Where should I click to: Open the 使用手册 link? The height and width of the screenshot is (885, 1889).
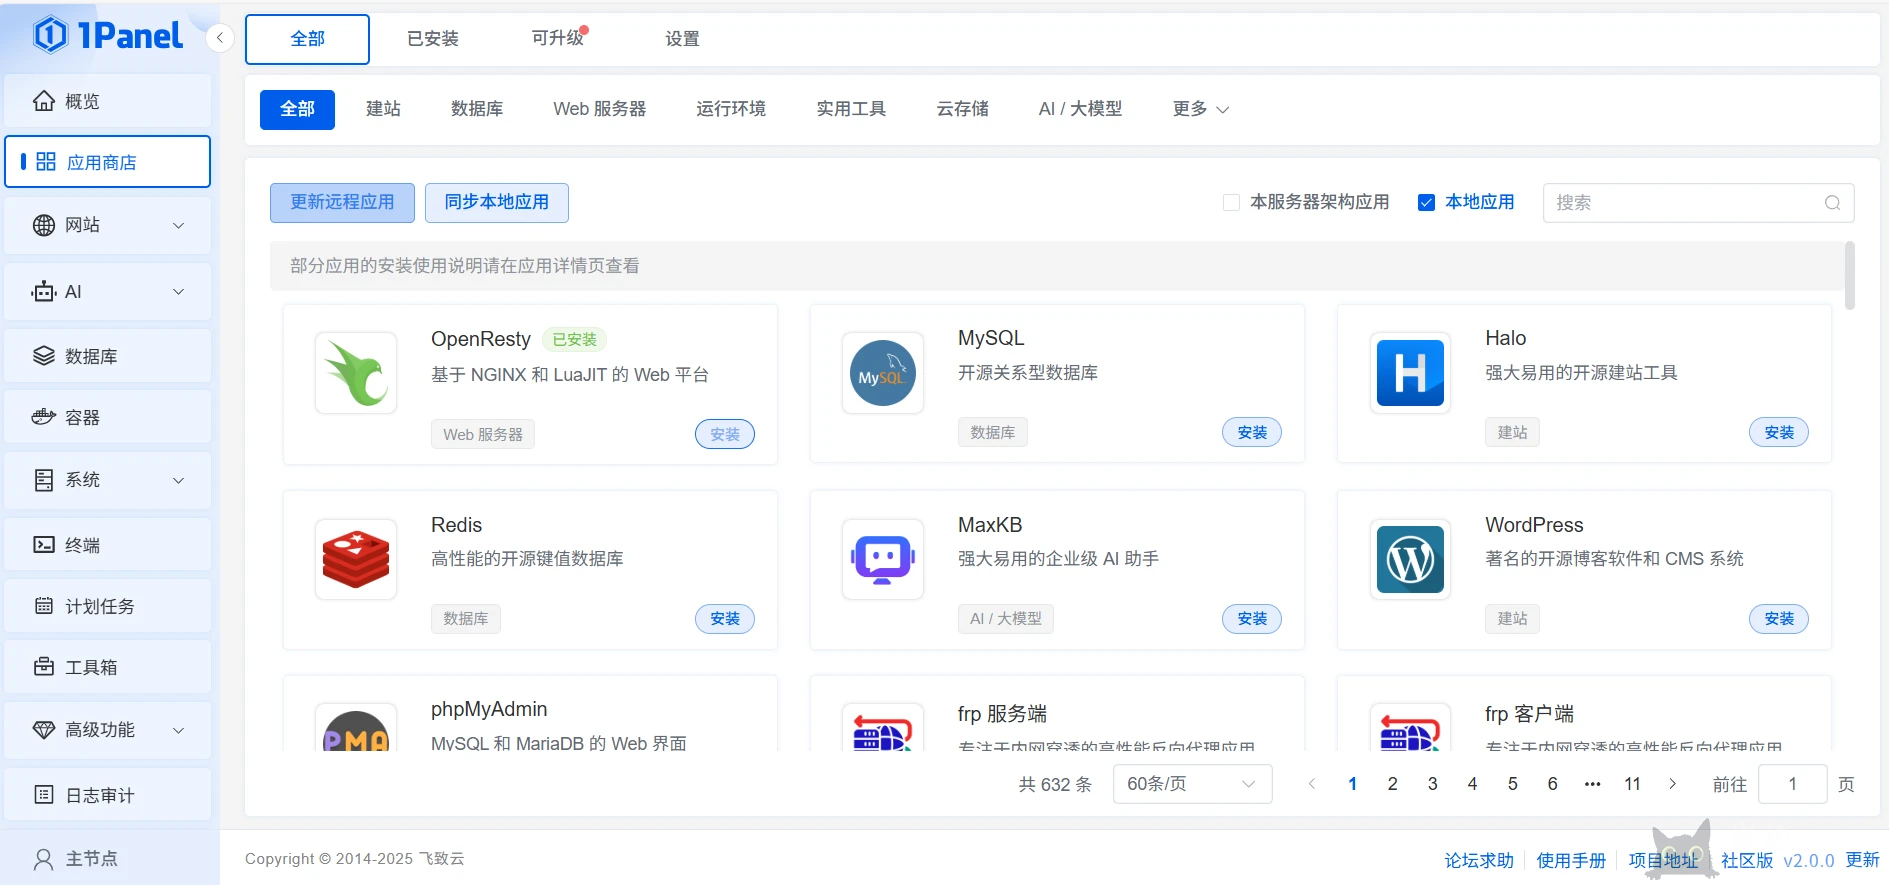click(1571, 860)
